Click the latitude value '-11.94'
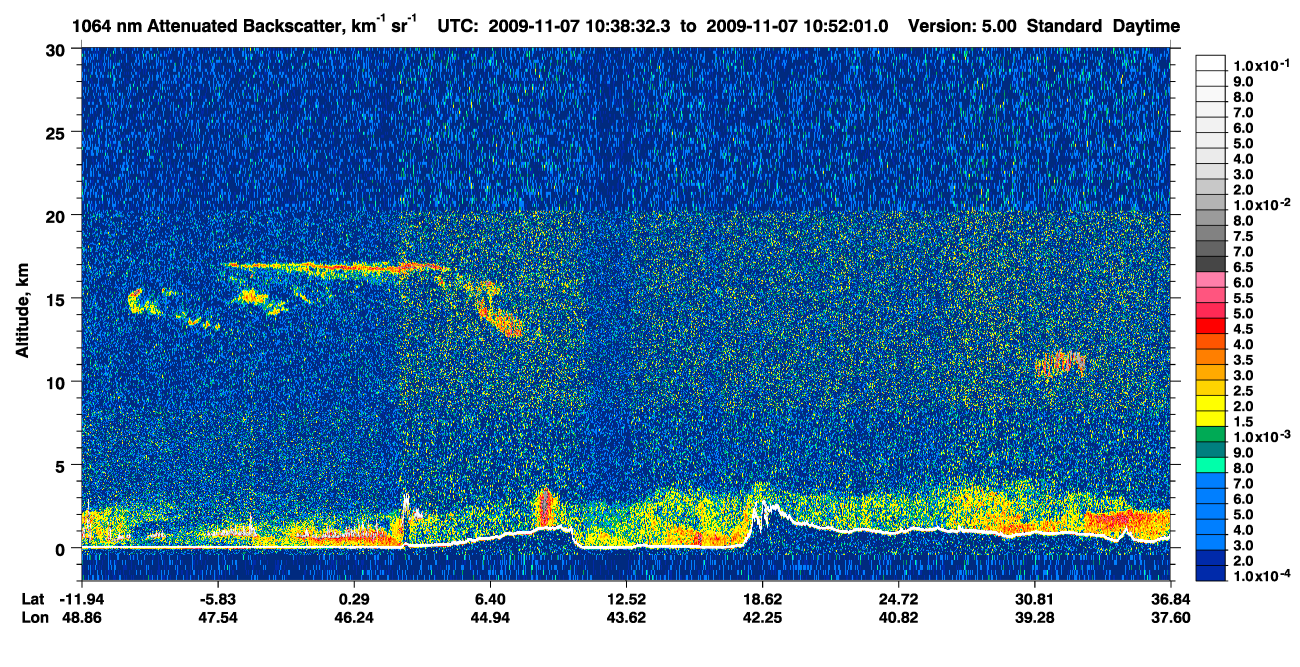1300x667 pixels. tap(80, 598)
